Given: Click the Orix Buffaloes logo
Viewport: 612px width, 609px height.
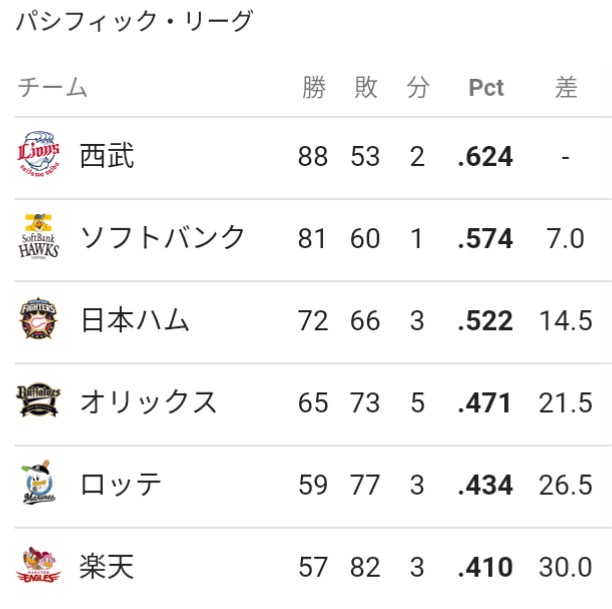Looking at the screenshot, I should [39, 400].
